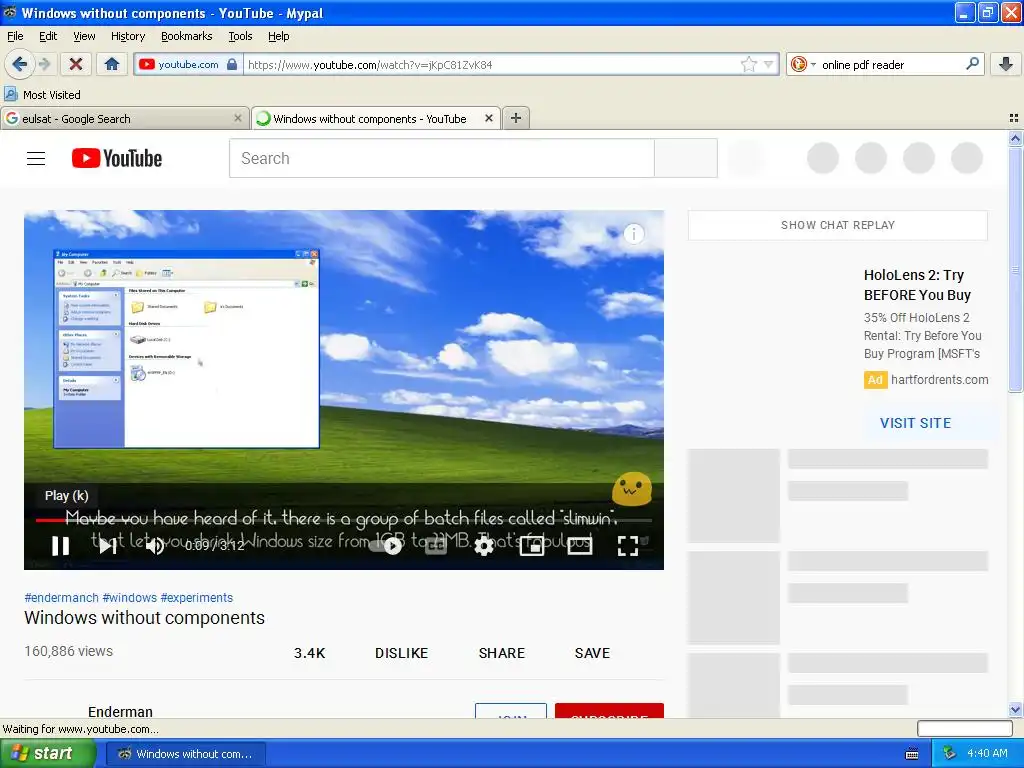The image size is (1024, 768).
Task: Skip to the next video
Action: 108,546
